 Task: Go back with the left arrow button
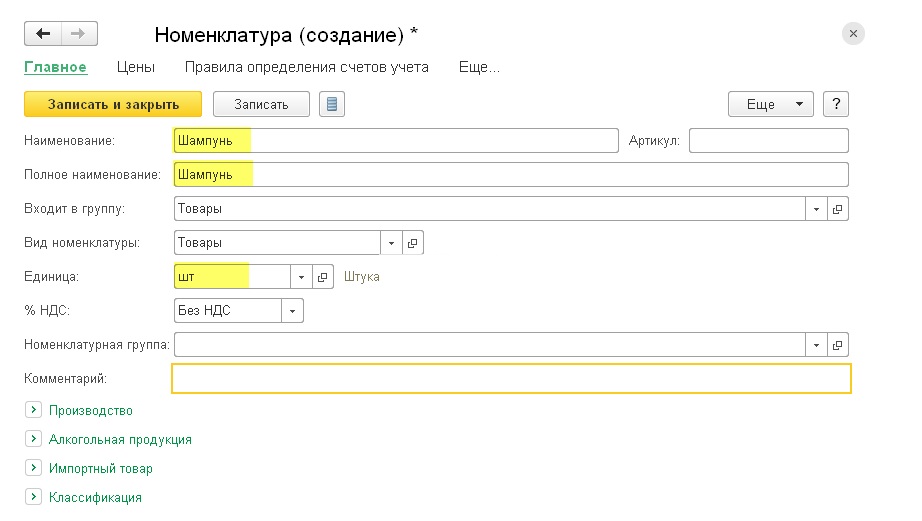43,34
